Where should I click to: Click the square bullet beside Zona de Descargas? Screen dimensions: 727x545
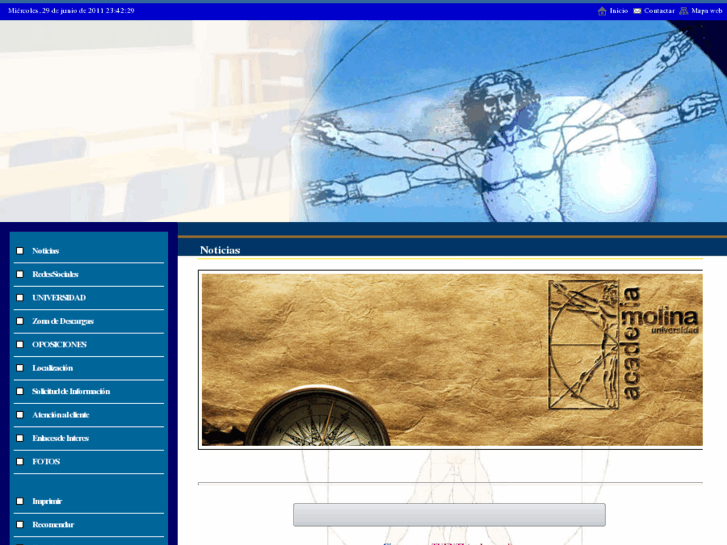[20, 321]
